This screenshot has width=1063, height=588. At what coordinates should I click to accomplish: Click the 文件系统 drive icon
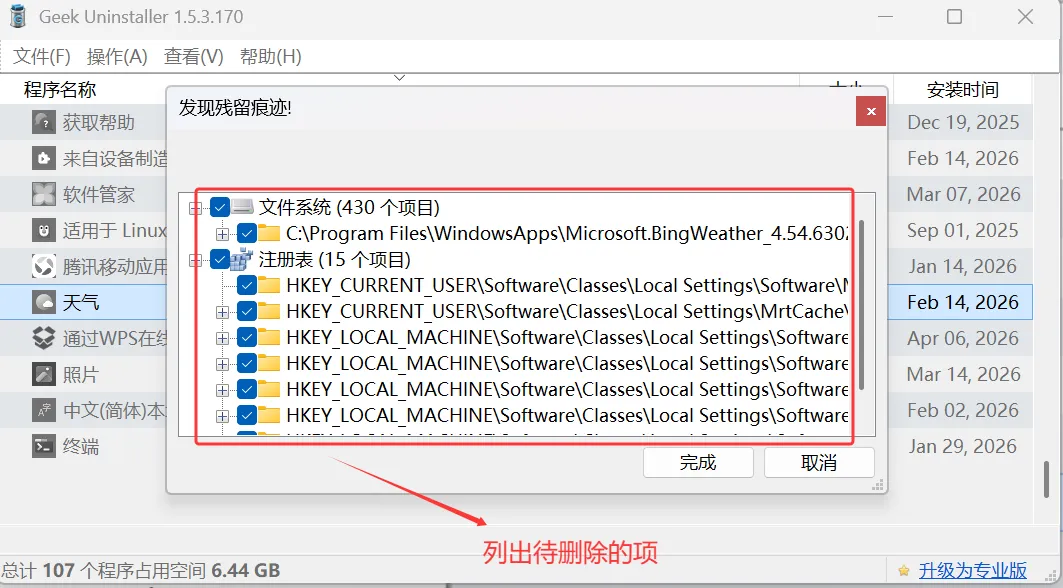point(242,207)
